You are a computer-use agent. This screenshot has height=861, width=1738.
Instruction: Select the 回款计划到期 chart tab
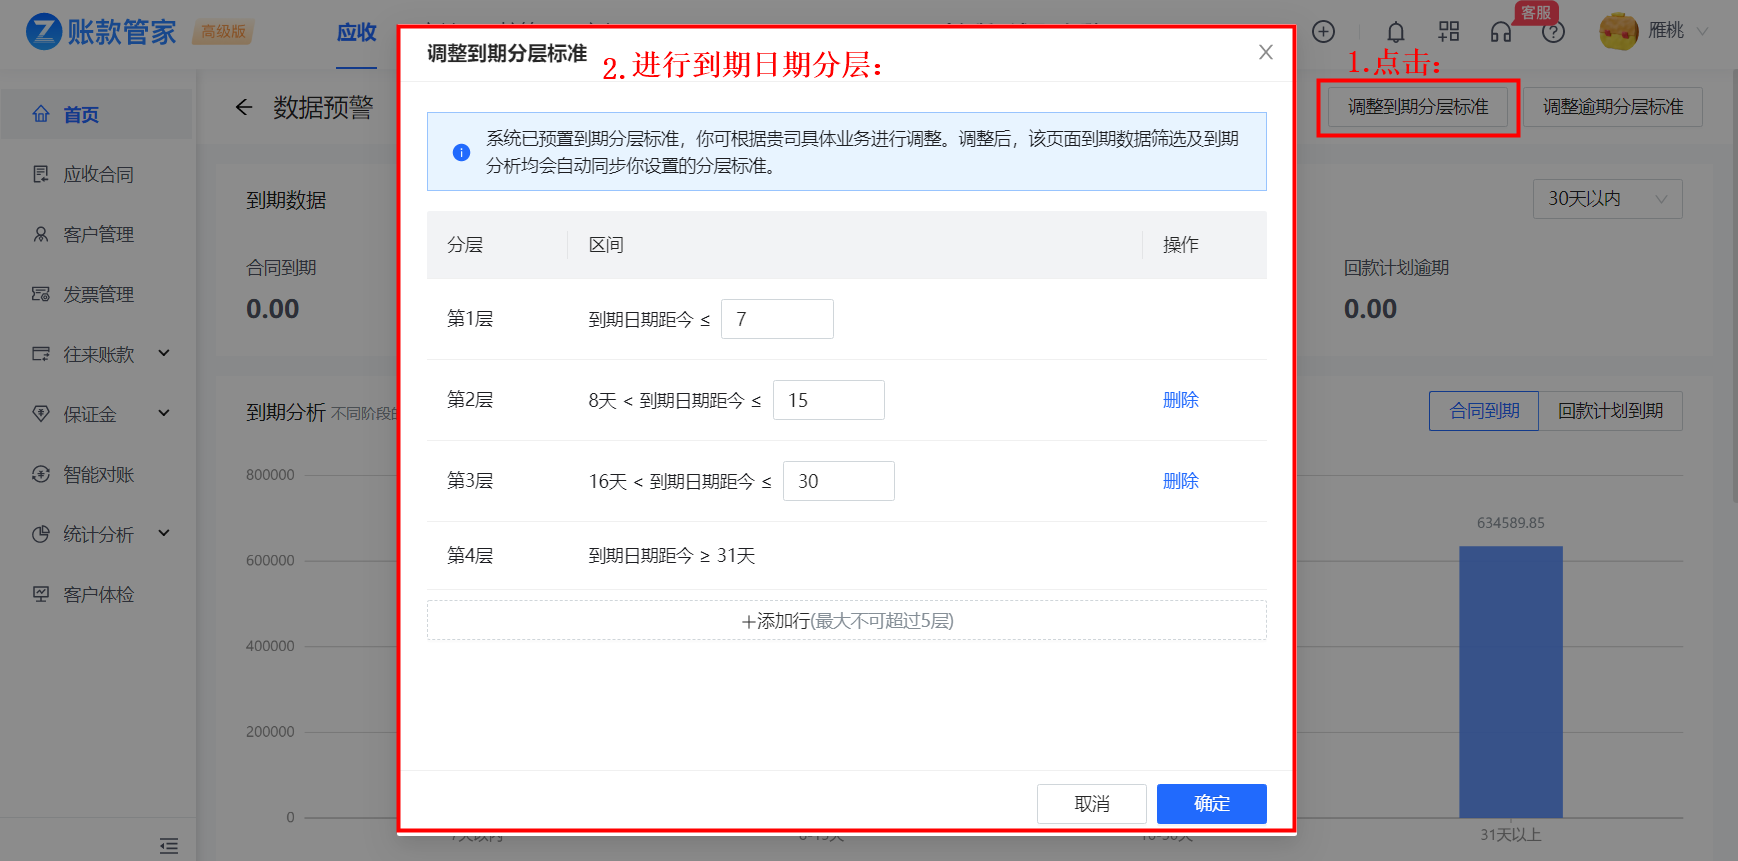point(1610,411)
